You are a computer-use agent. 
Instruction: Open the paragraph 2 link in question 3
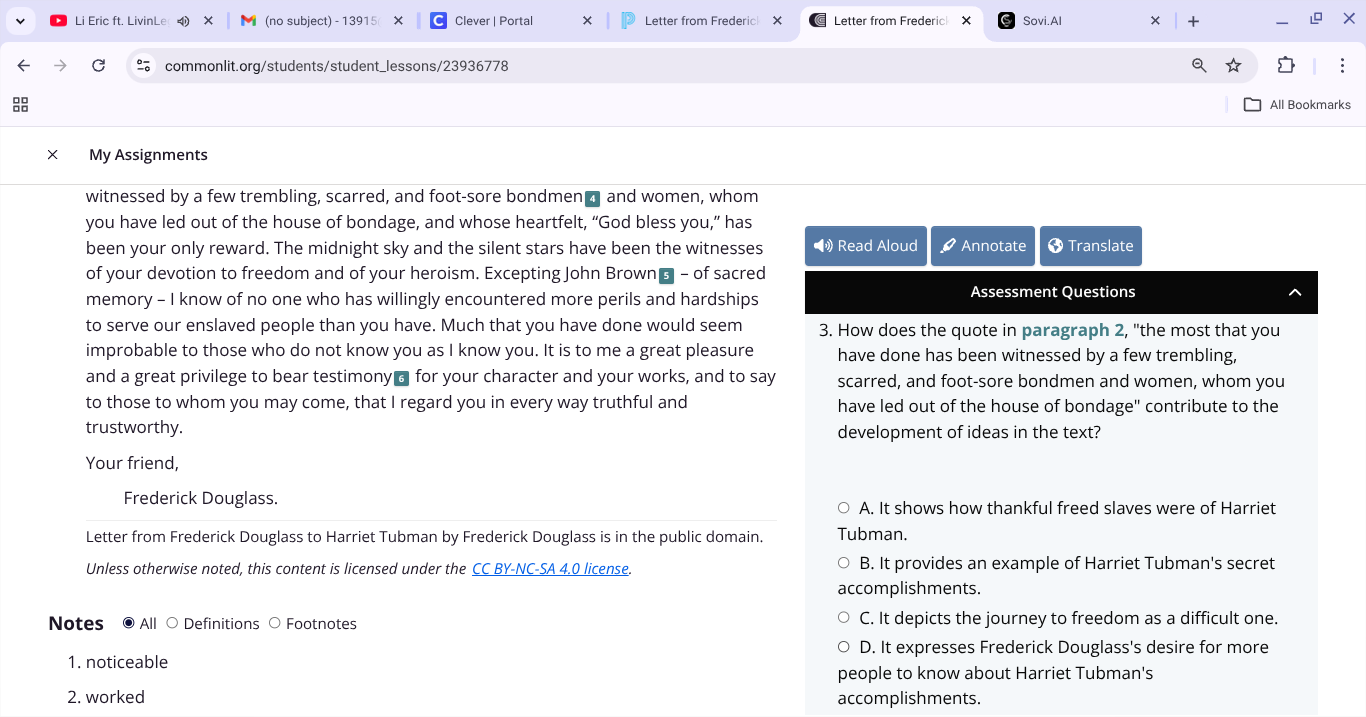point(1072,329)
